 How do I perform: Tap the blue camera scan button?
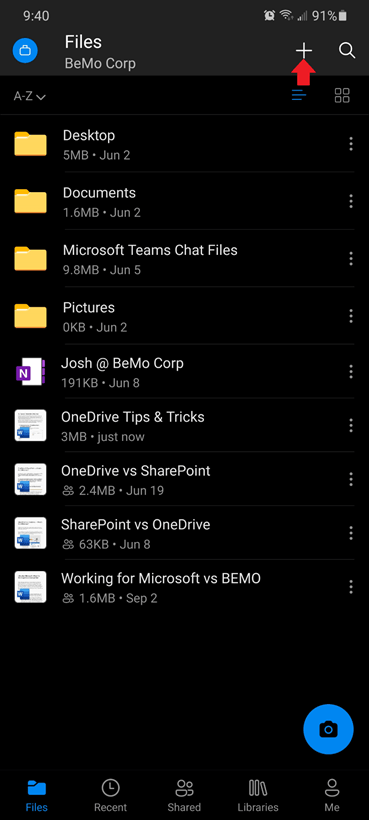tap(328, 729)
